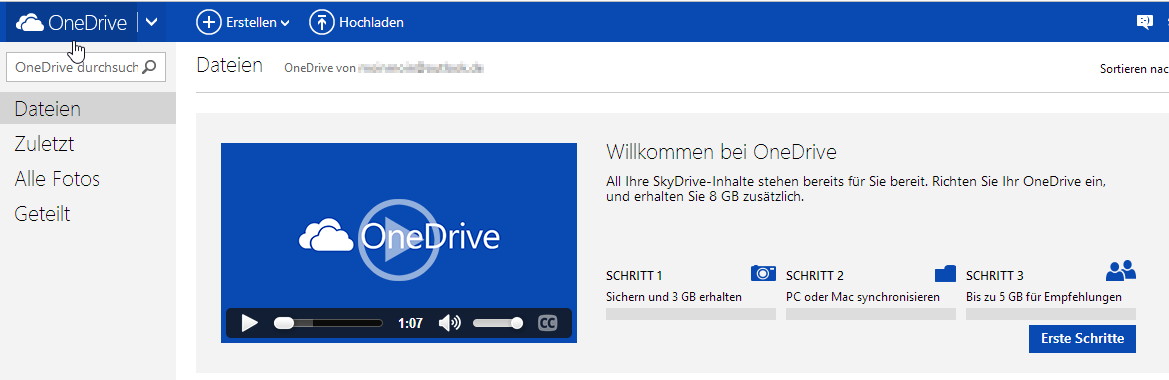Viewport: 1169px width, 380px height.
Task: Click the search magnifier icon
Action: tap(149, 67)
